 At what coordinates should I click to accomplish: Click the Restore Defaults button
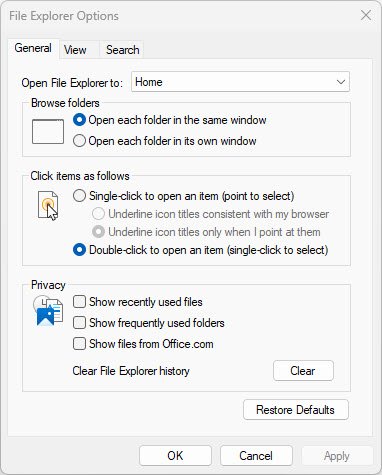[296, 410]
